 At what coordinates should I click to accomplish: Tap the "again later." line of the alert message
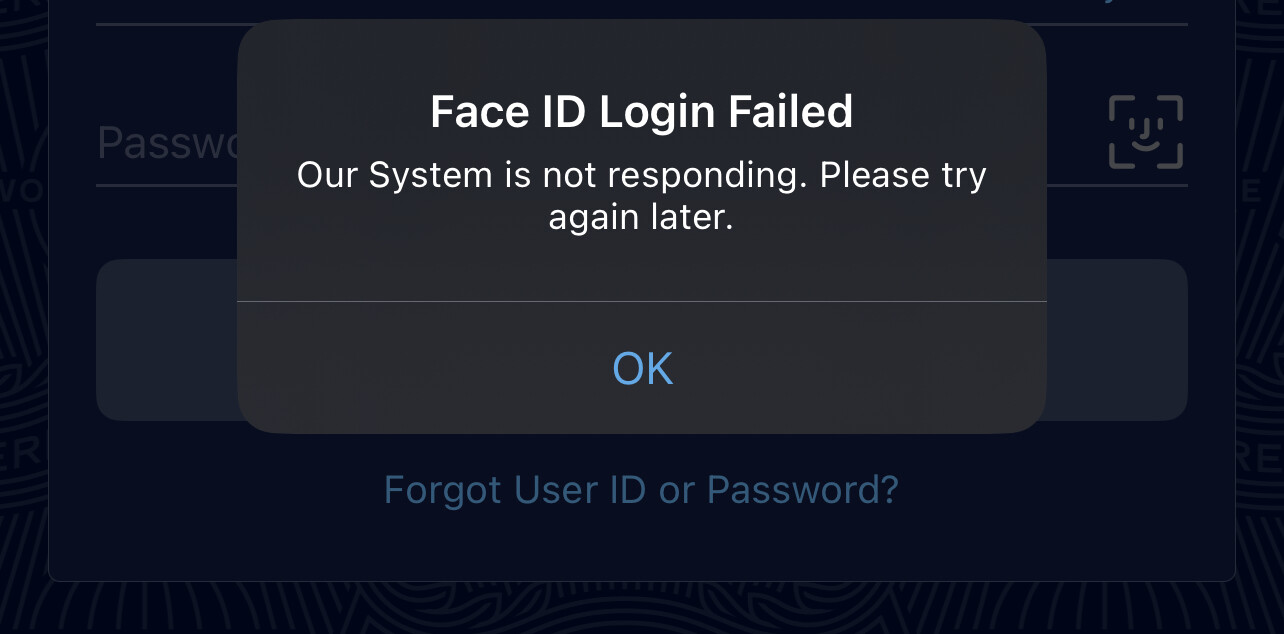641,218
